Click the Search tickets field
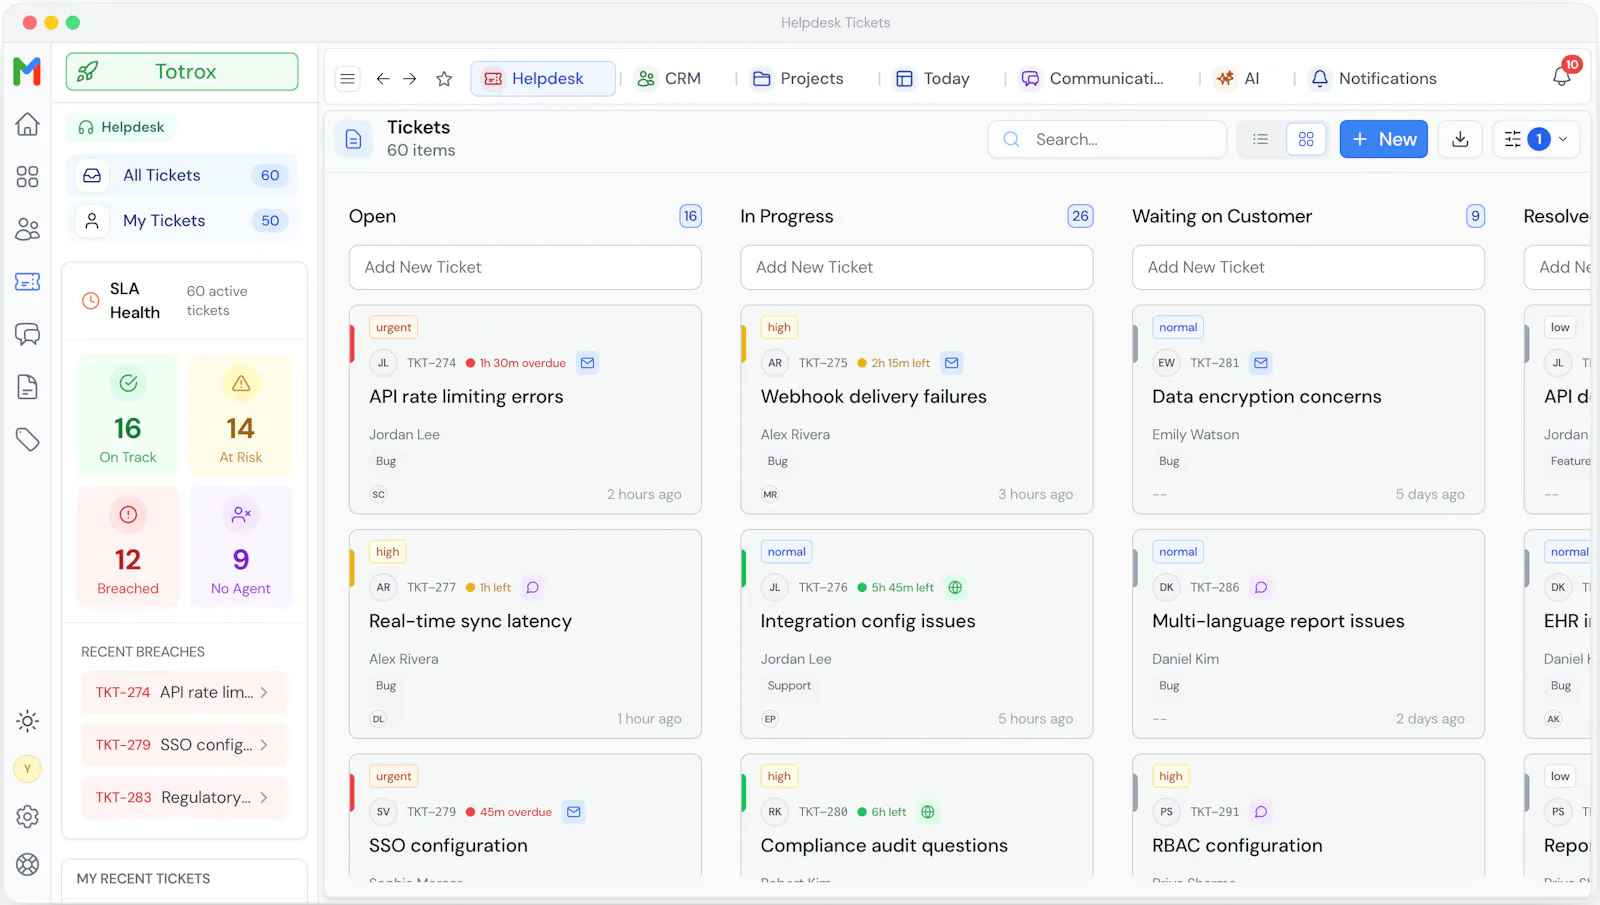Image resolution: width=1600 pixels, height=905 pixels. coord(1107,140)
